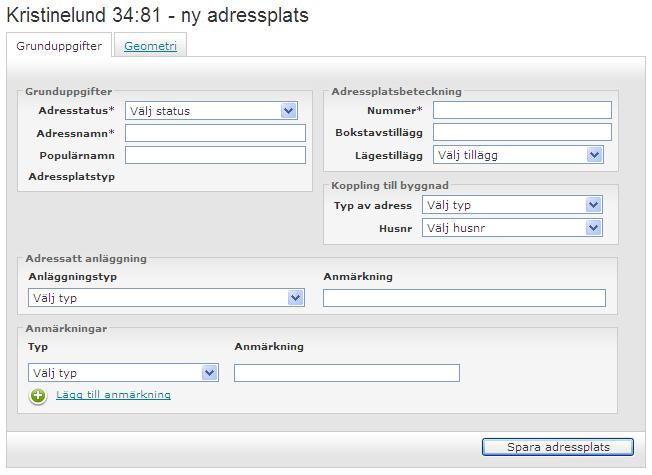
Task: Select the Grunduppgifter tab
Action: [59, 46]
